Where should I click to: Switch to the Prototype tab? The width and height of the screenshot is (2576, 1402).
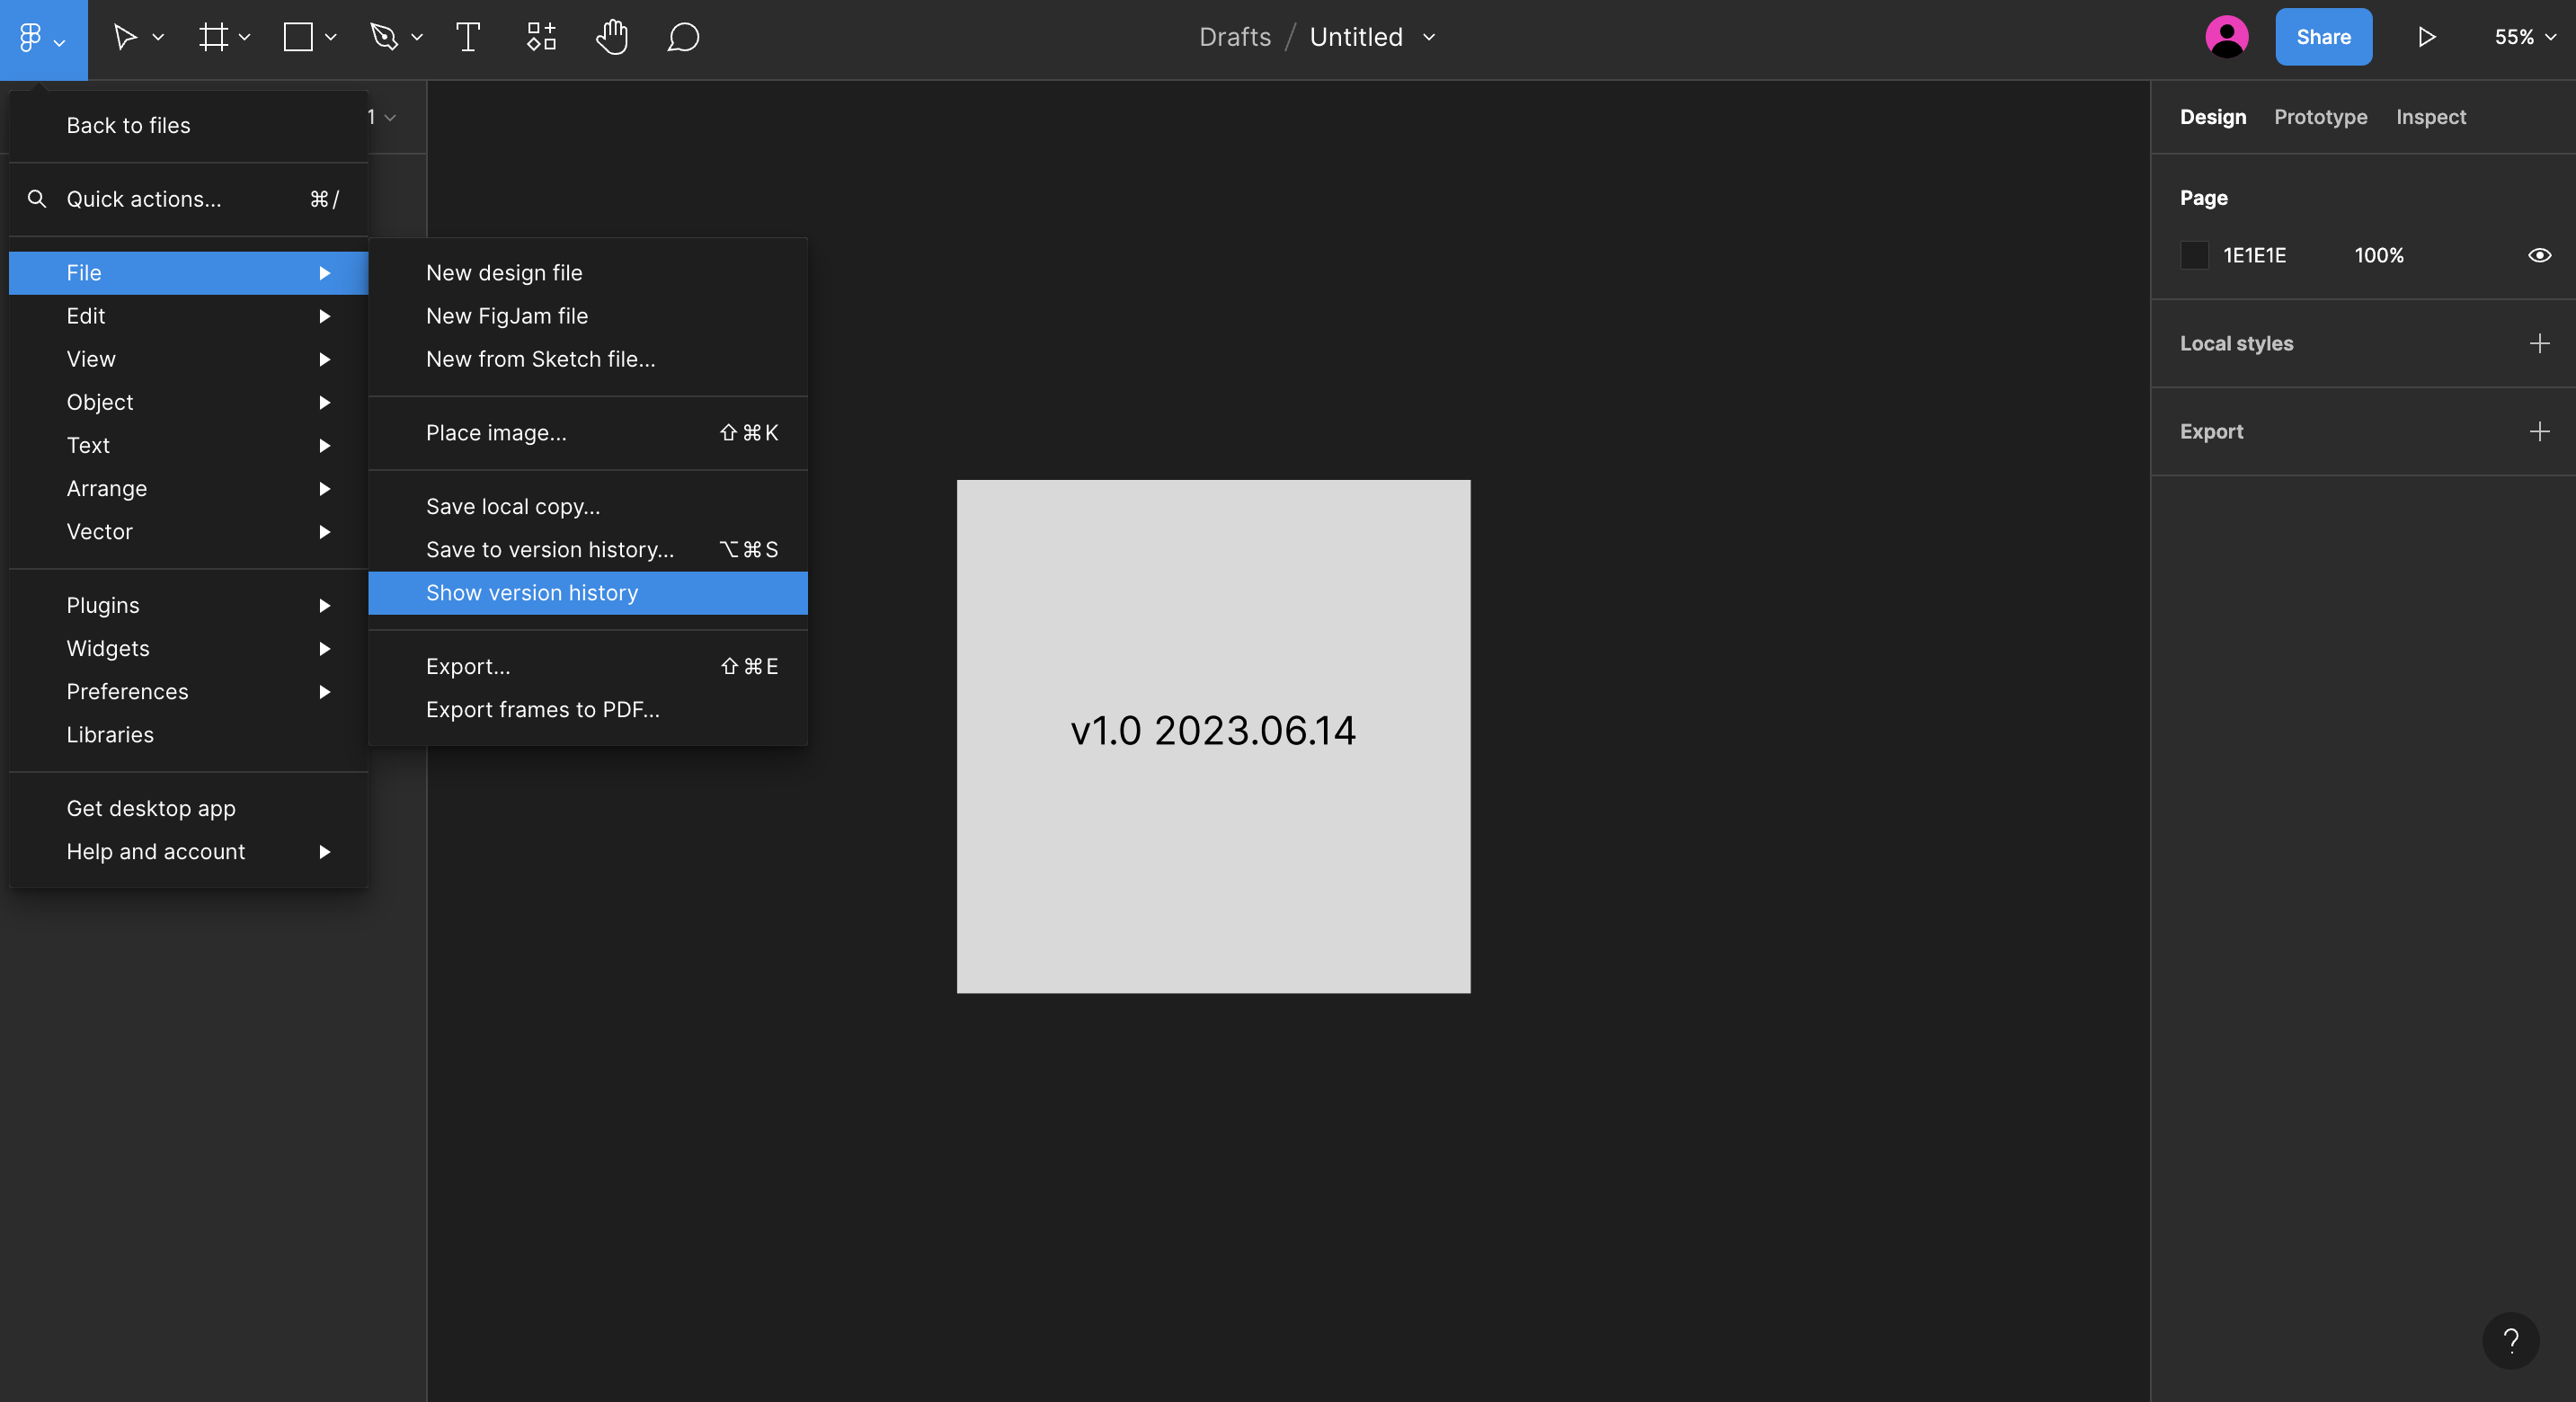[x=2320, y=117]
